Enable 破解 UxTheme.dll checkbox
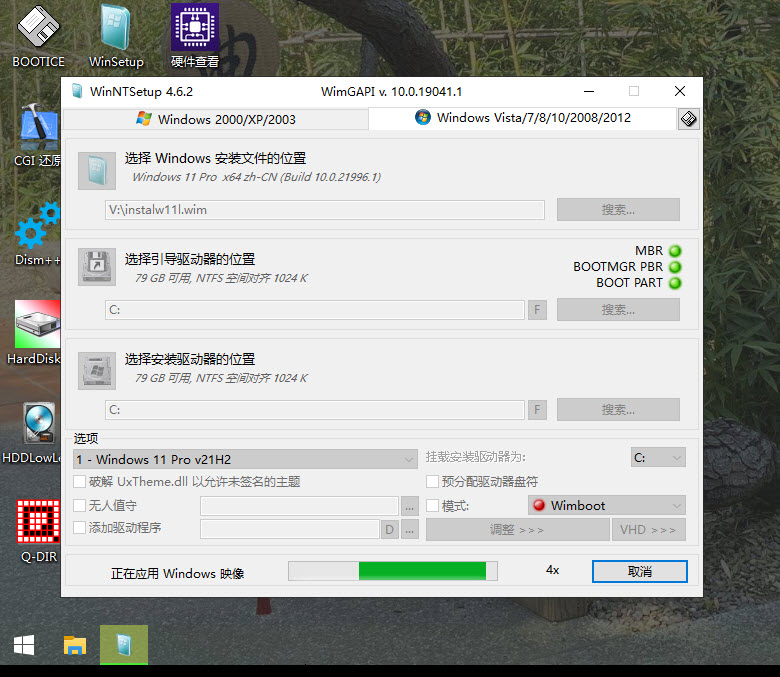 click(x=80, y=482)
